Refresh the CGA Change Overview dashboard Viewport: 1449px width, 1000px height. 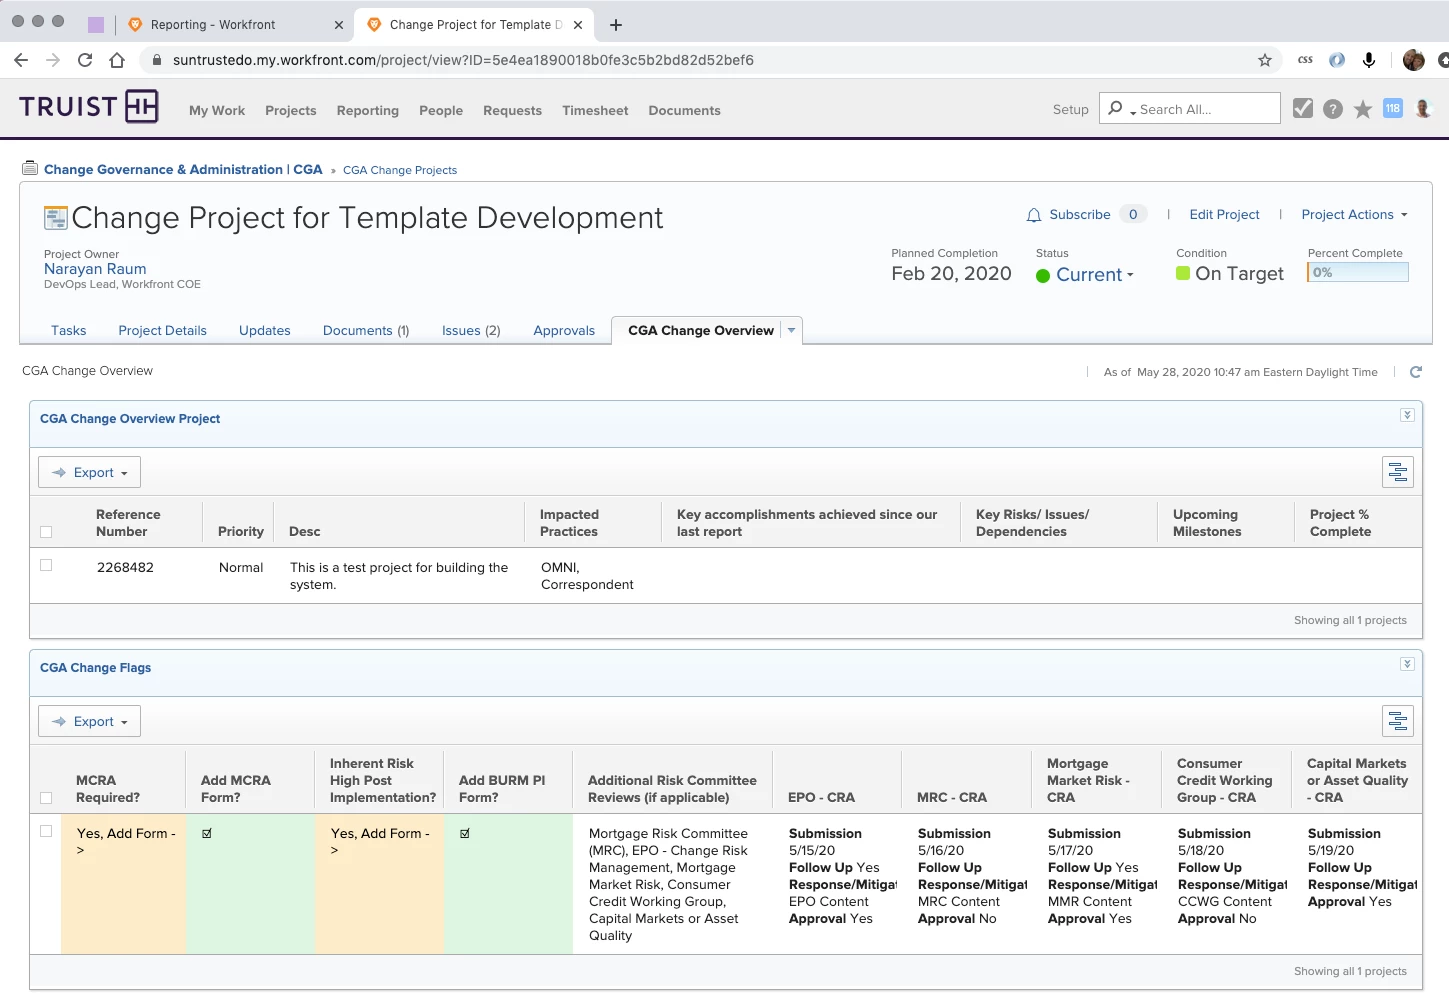point(1416,372)
